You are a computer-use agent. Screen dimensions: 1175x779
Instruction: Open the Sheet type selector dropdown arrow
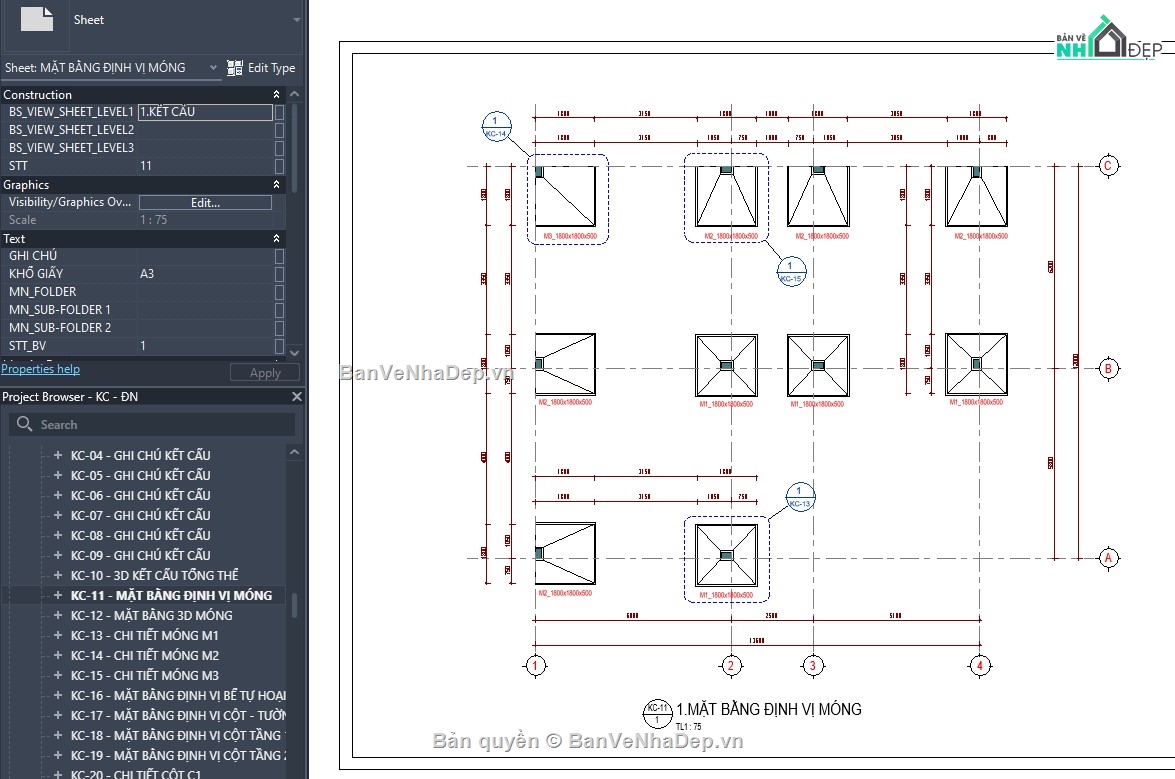point(297,19)
